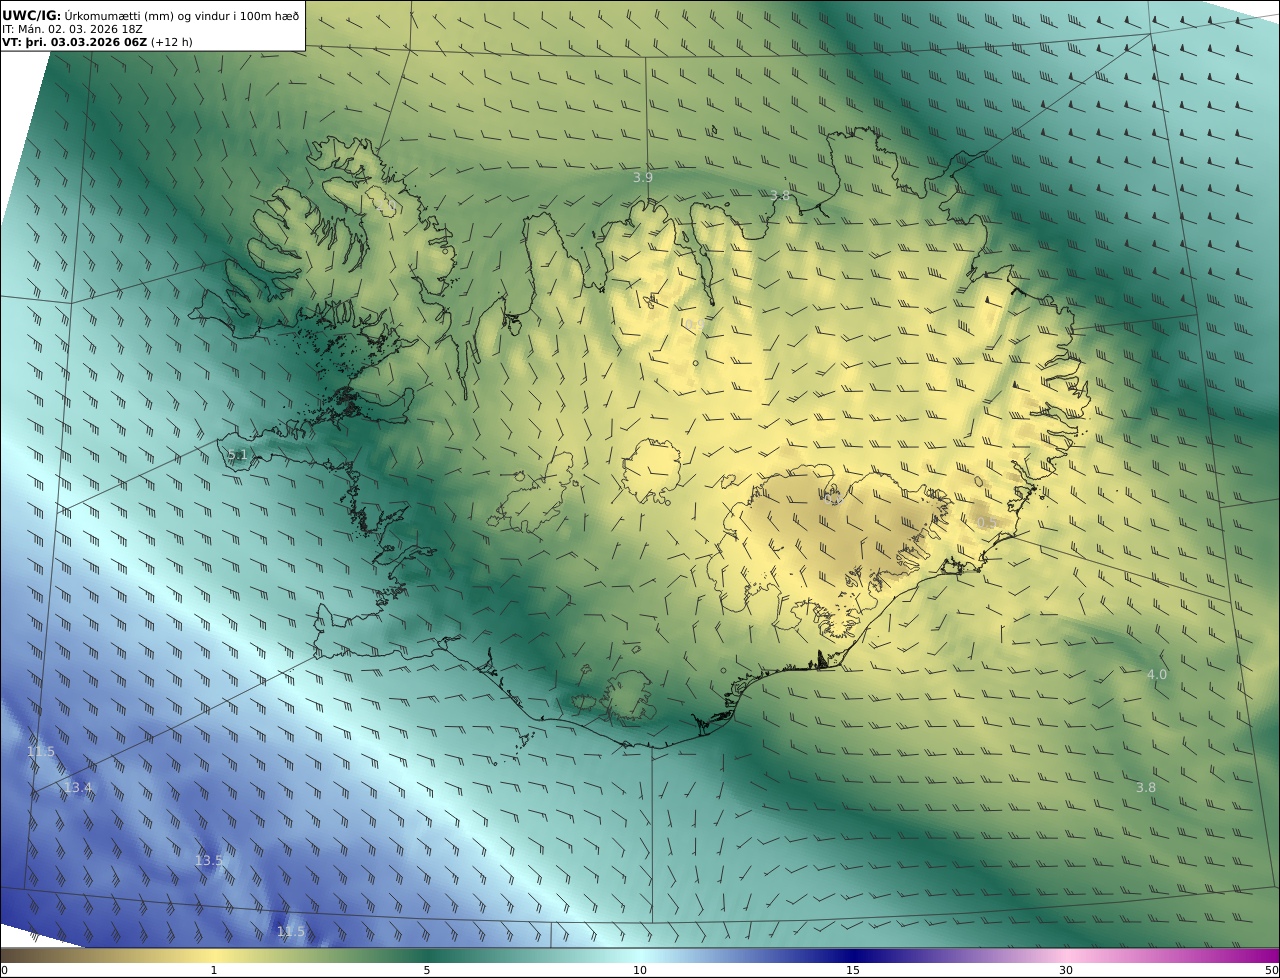Image resolution: width=1280 pixels, height=978 pixels.
Task: Click the colorbar tick label '10'
Action: coord(640,970)
